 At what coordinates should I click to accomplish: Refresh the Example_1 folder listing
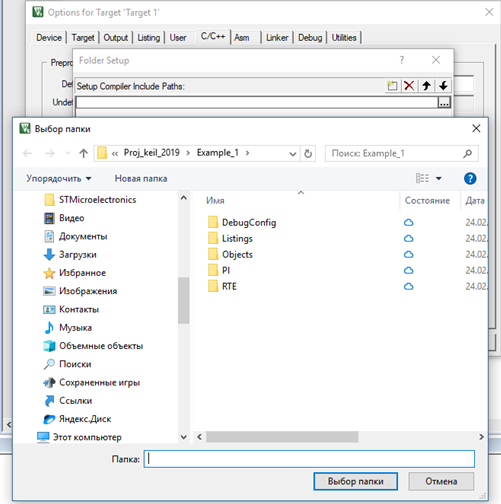[x=308, y=154]
